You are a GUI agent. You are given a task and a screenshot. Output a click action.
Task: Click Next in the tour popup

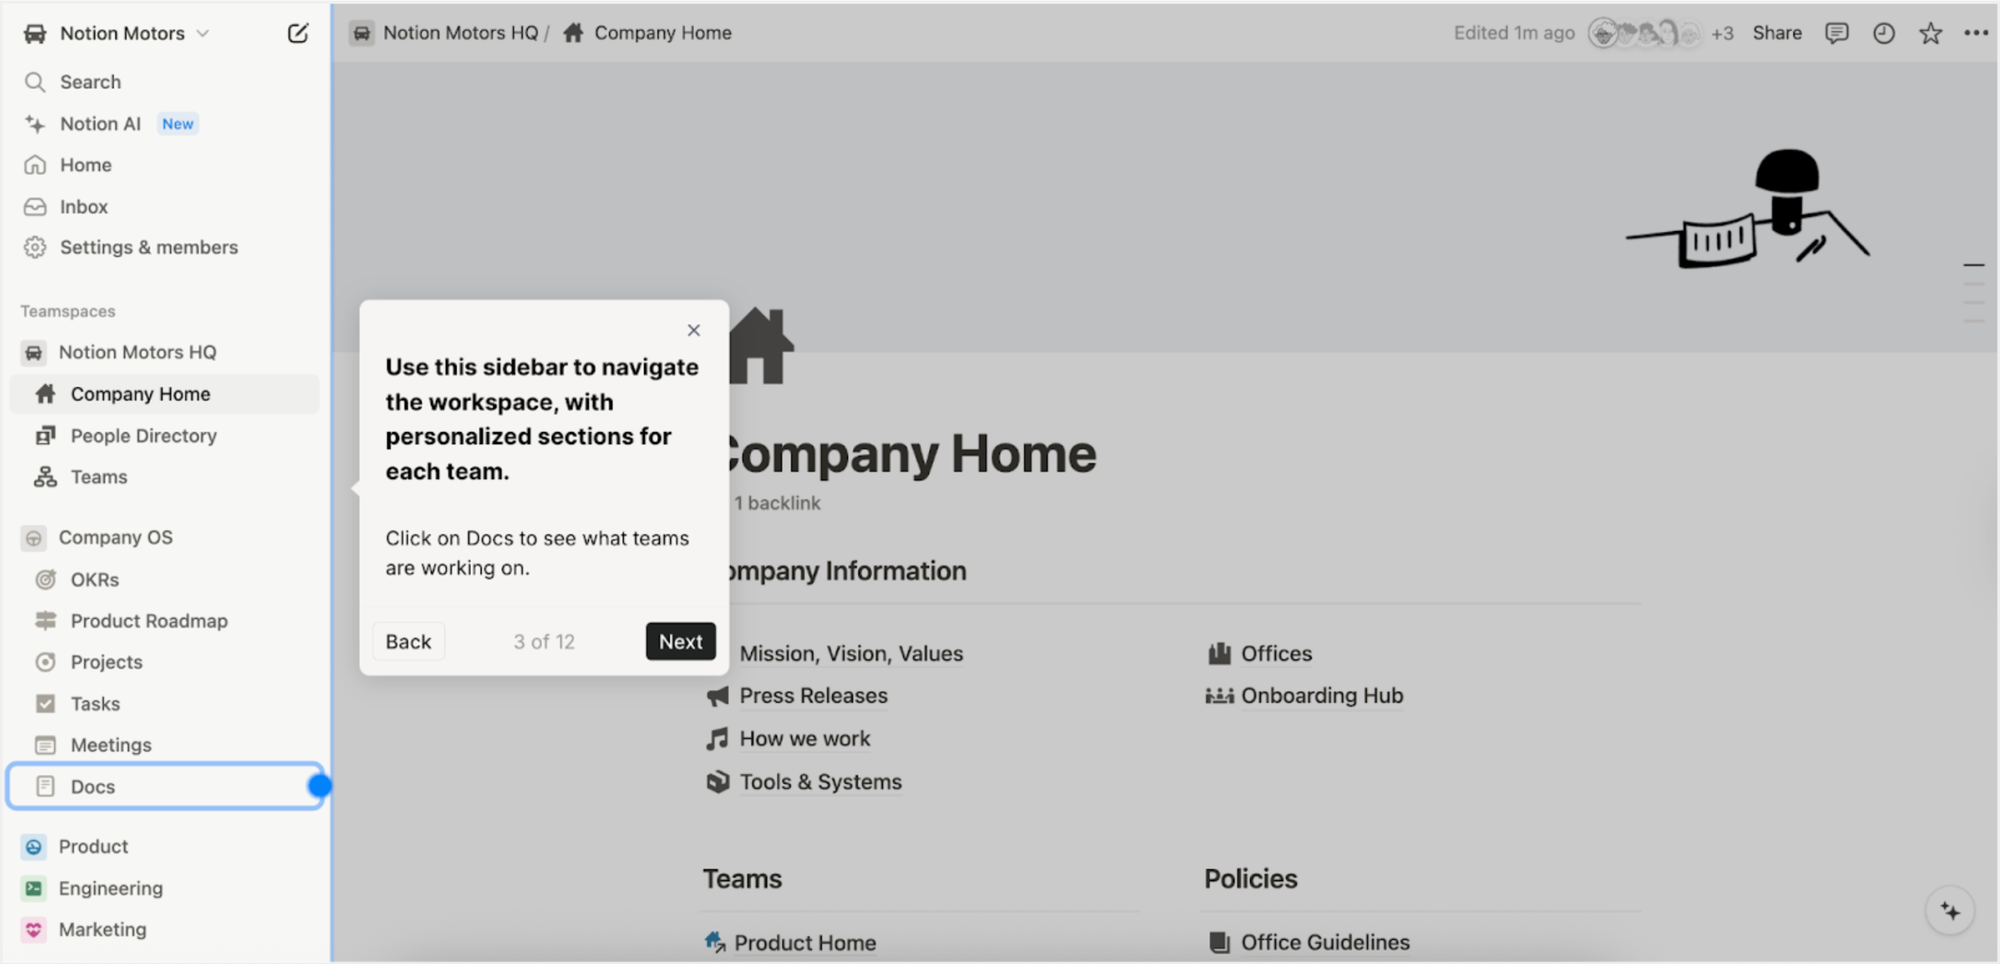pyautogui.click(x=681, y=642)
